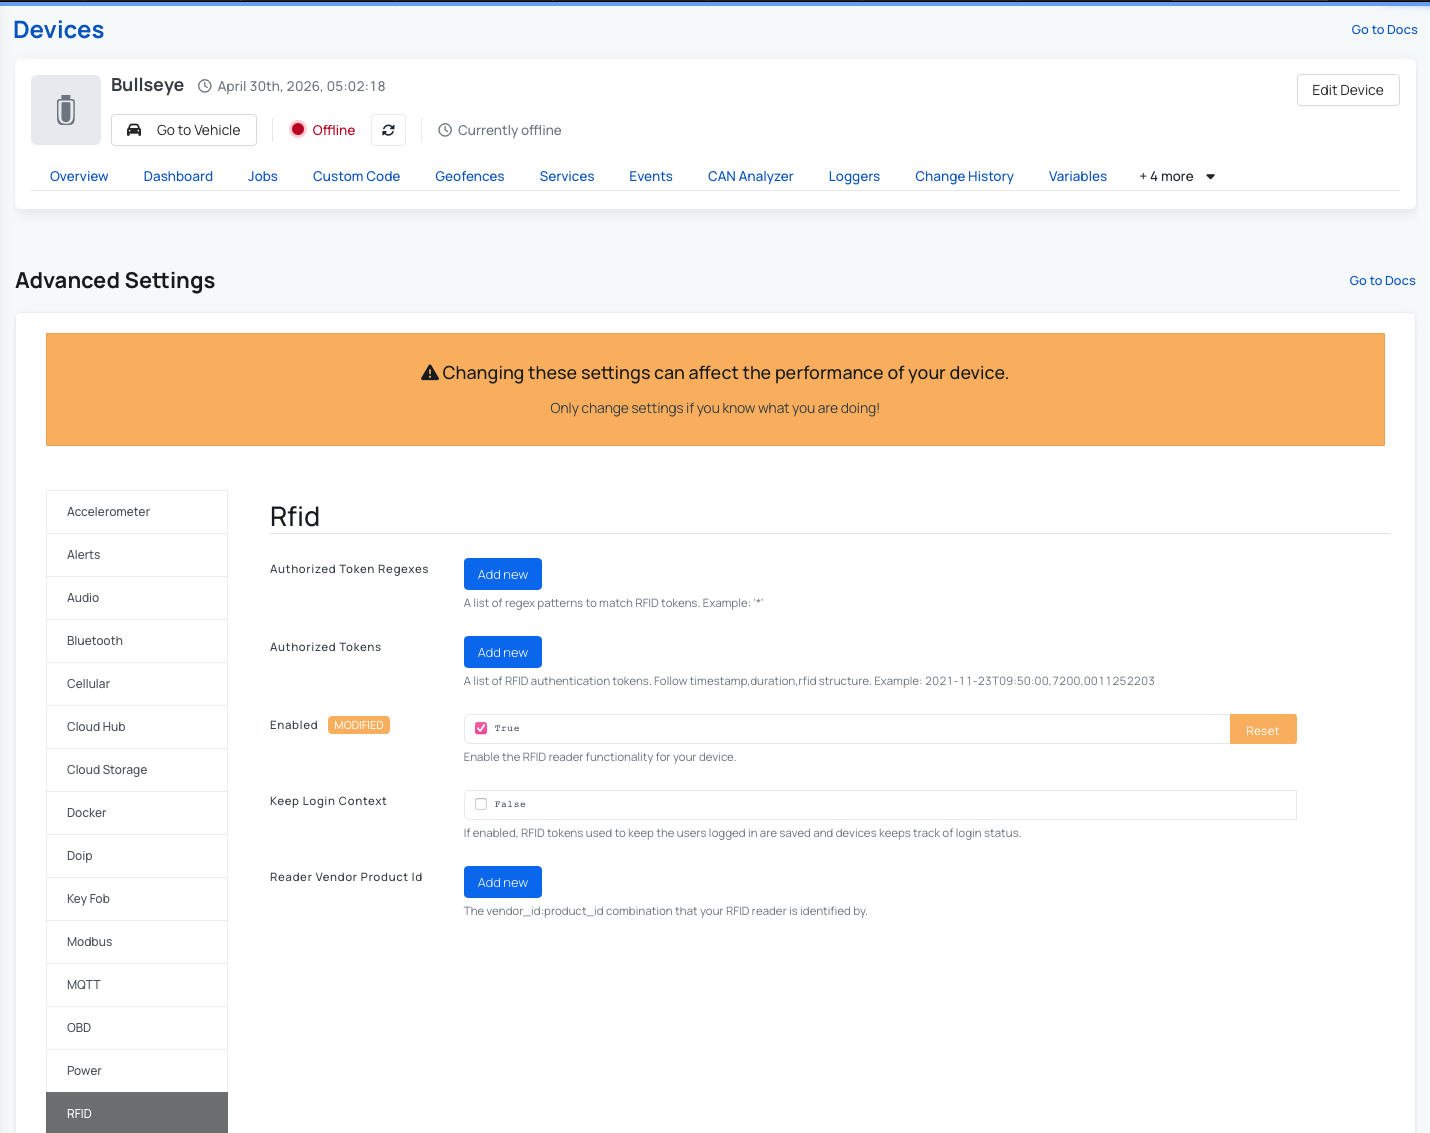Click the MODIFIED badge next to Enabled
This screenshot has height=1133, width=1430.
click(x=359, y=725)
